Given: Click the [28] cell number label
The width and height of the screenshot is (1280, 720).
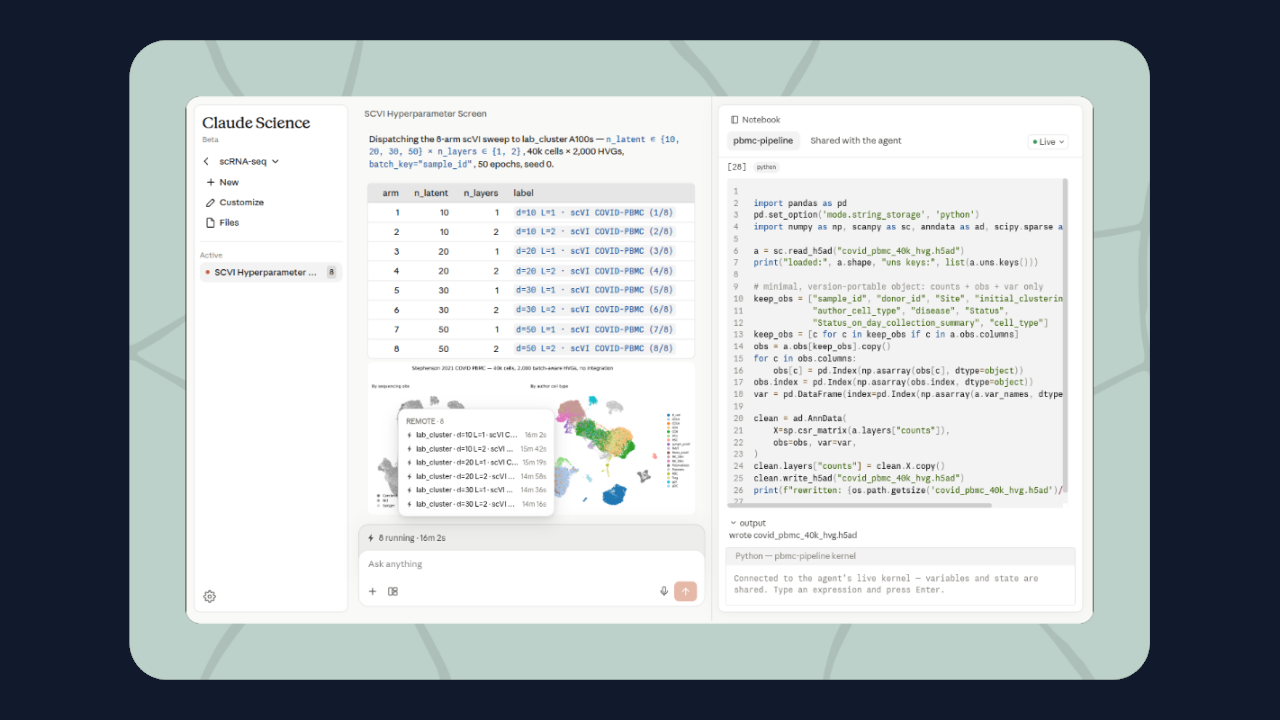Looking at the screenshot, I should click(737, 167).
